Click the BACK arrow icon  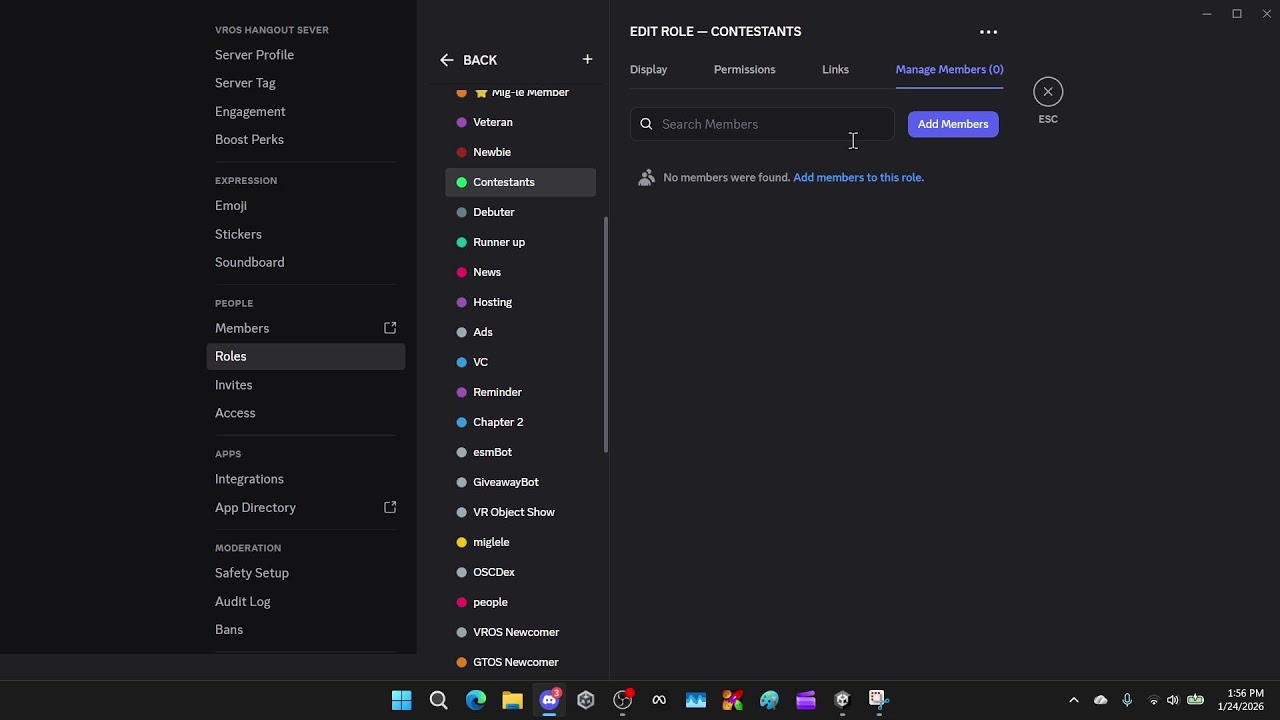point(447,60)
